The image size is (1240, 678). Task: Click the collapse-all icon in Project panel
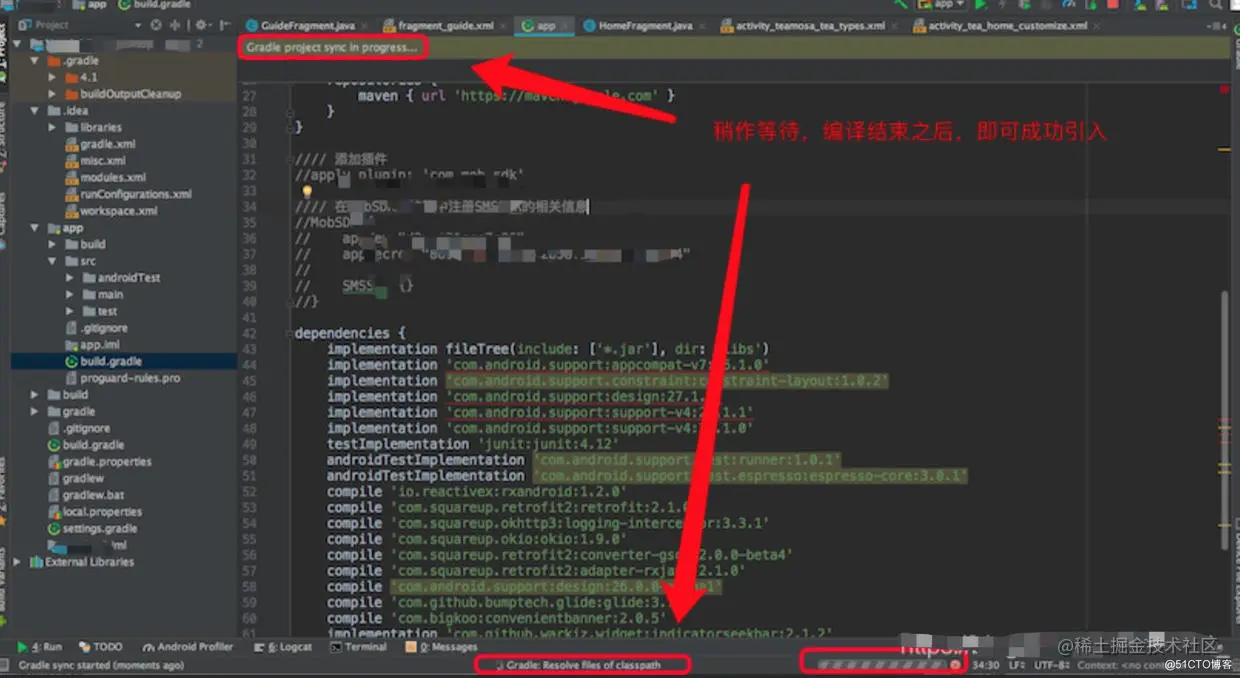tap(176, 25)
